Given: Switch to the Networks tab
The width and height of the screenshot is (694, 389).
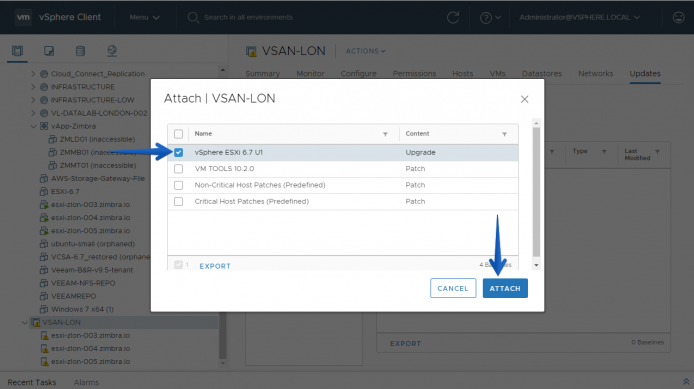Looking at the screenshot, I should click(x=596, y=73).
